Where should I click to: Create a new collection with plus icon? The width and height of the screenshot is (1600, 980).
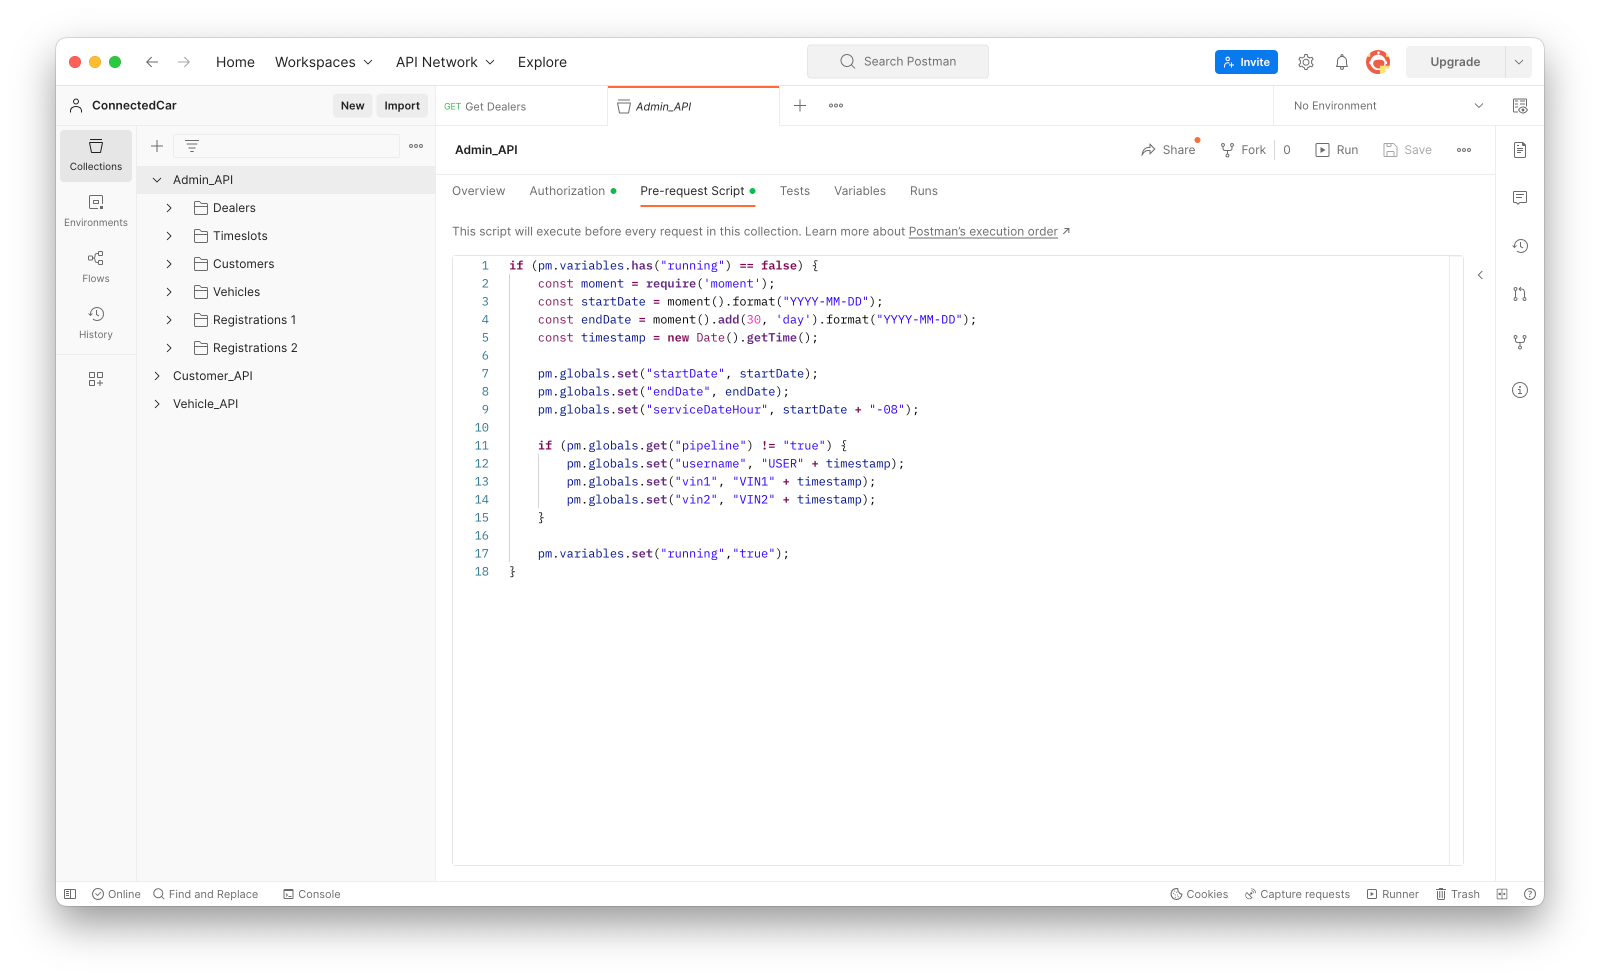(x=157, y=146)
